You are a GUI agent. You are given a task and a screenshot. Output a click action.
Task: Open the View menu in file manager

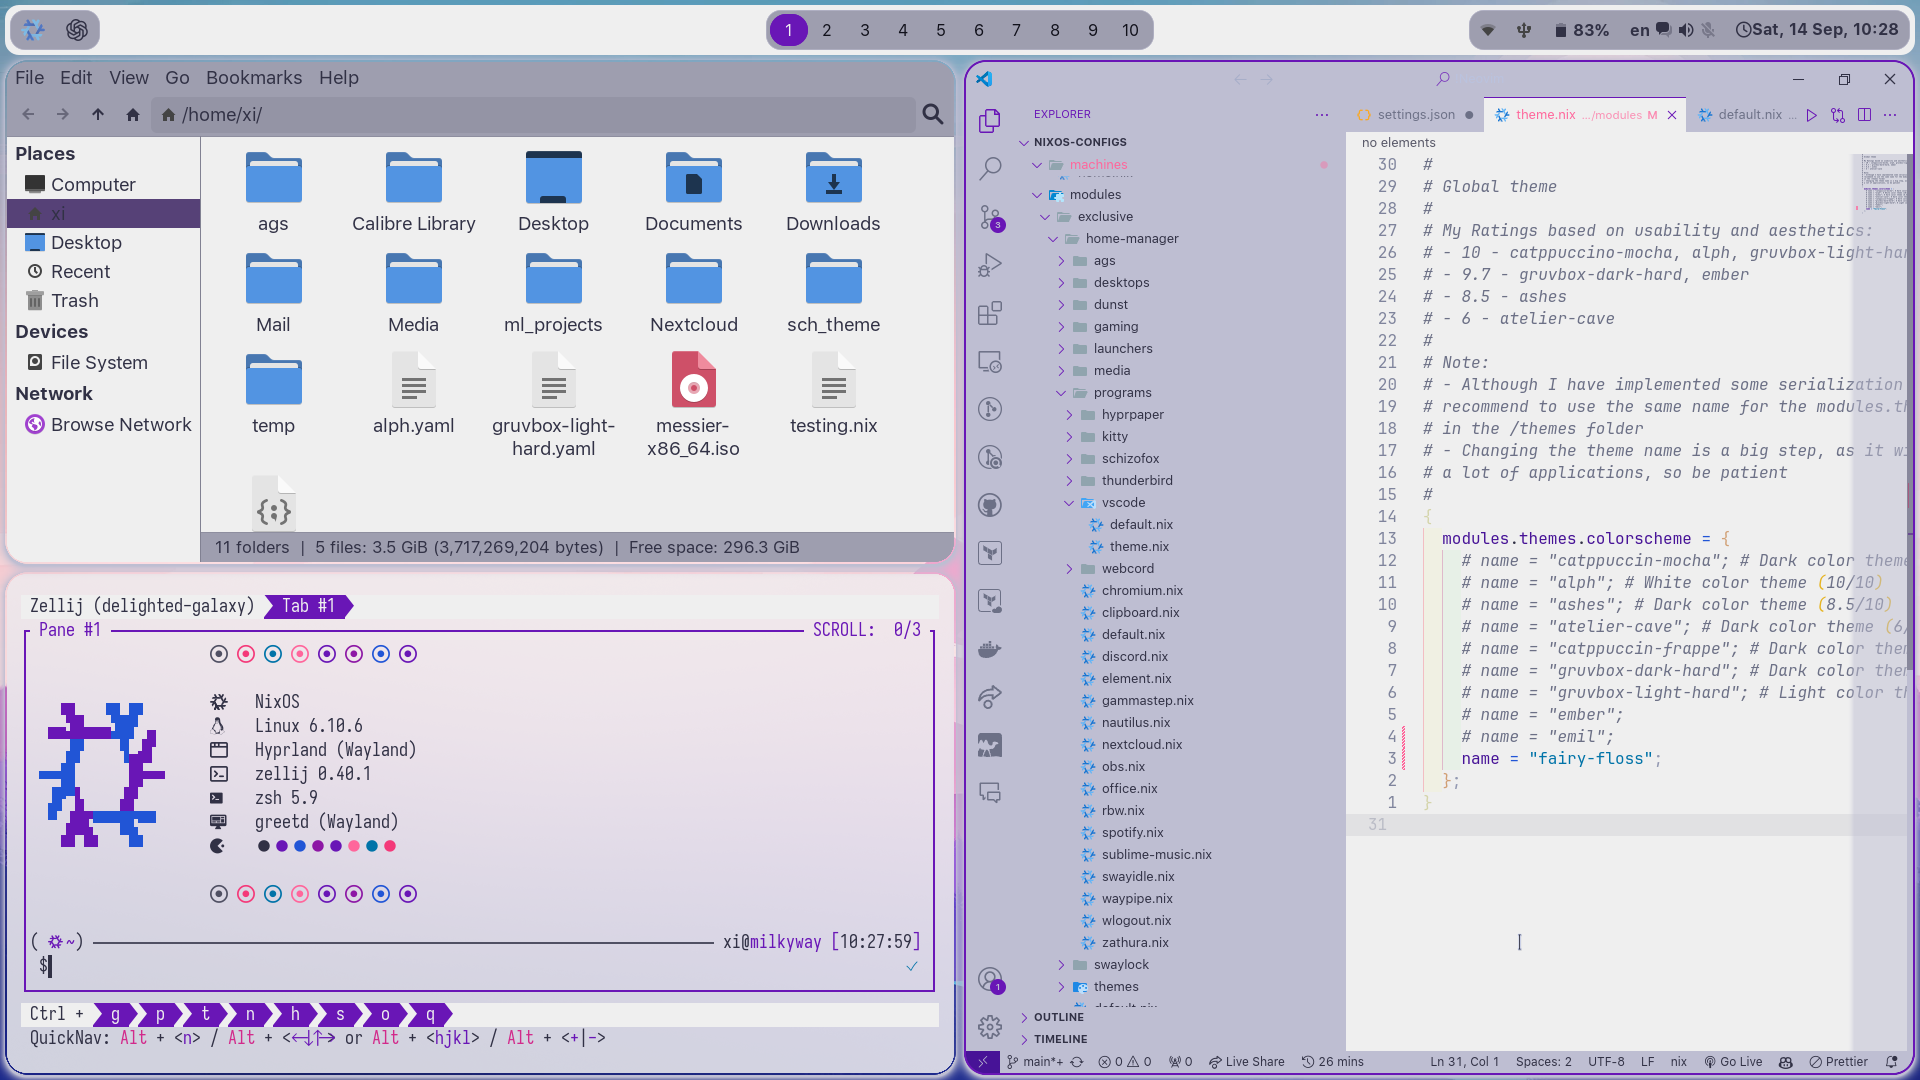click(128, 76)
